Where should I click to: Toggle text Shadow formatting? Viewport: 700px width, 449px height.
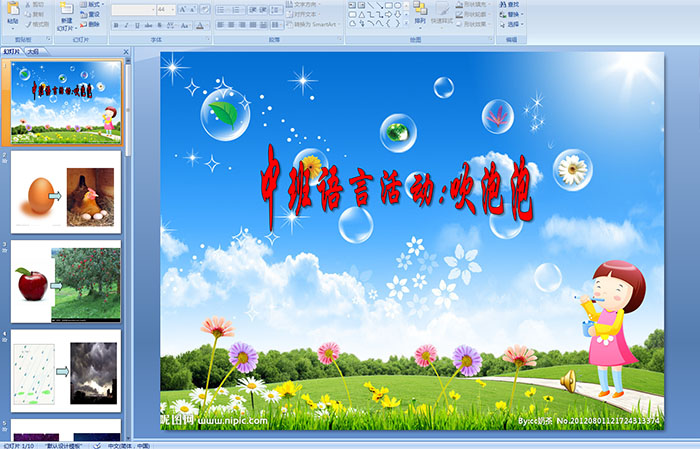tap(159, 25)
